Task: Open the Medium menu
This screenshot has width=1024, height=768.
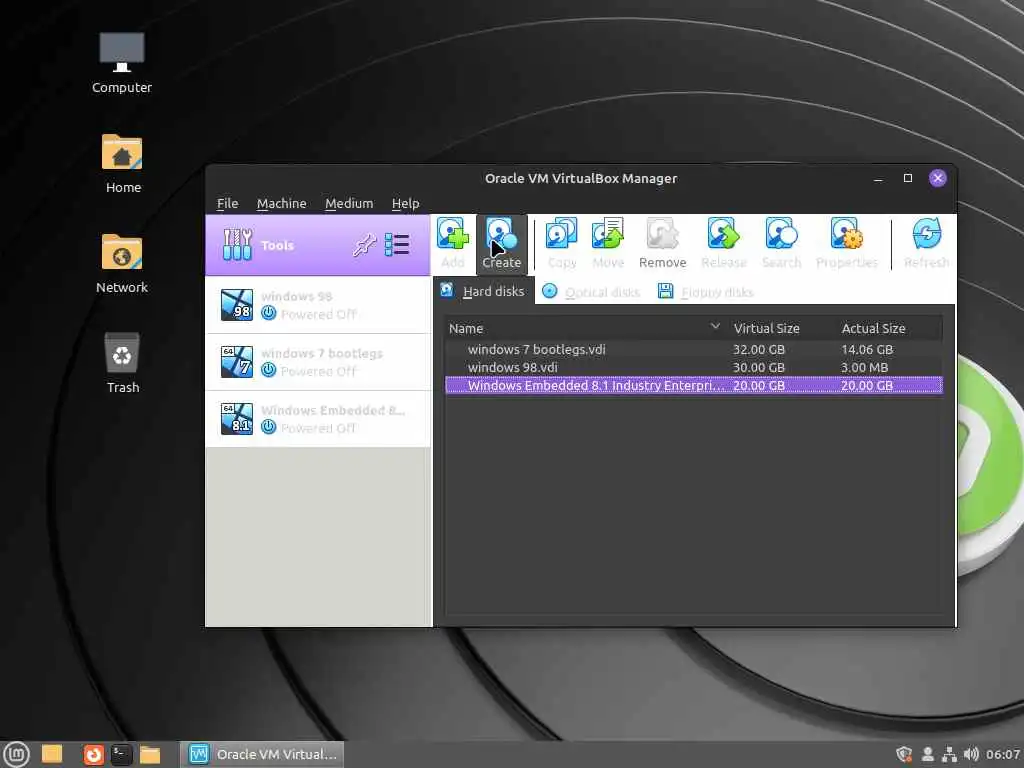Action: point(349,203)
